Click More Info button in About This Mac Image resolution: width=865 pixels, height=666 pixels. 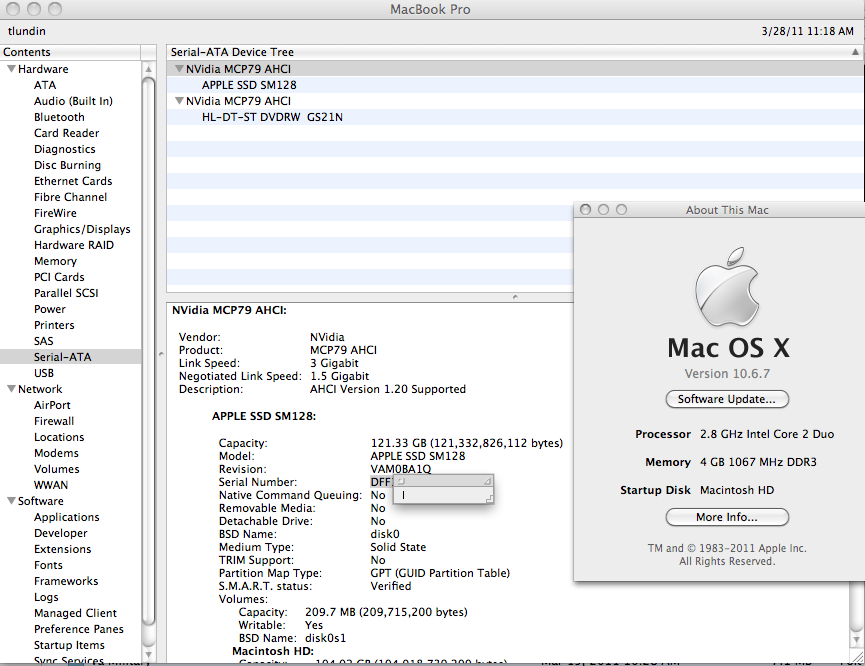727,517
